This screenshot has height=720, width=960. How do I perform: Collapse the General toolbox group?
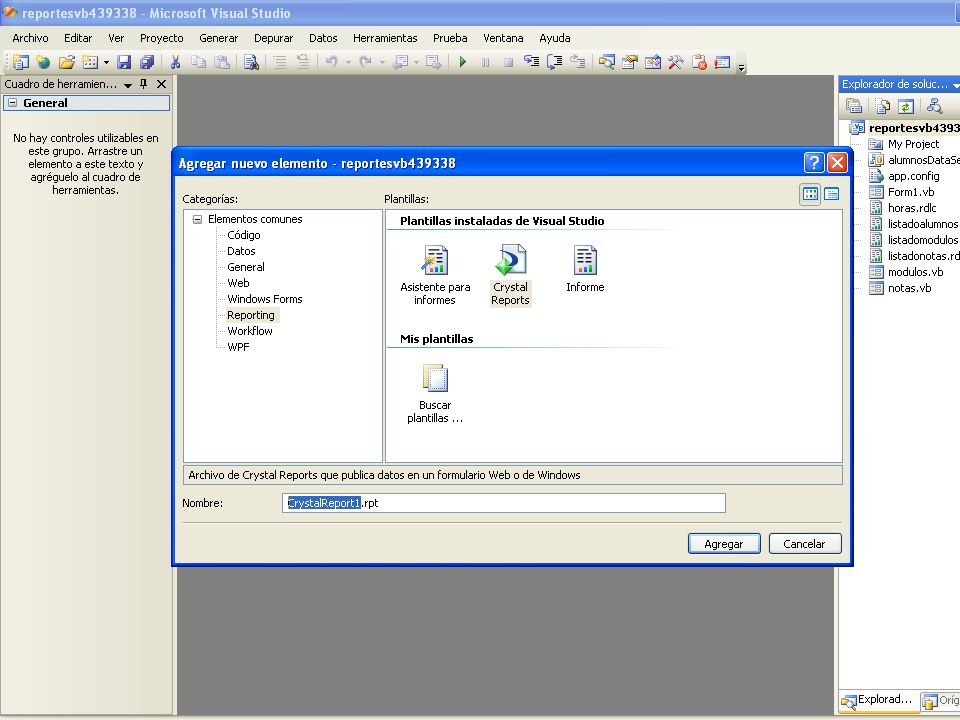pyautogui.click(x=12, y=103)
